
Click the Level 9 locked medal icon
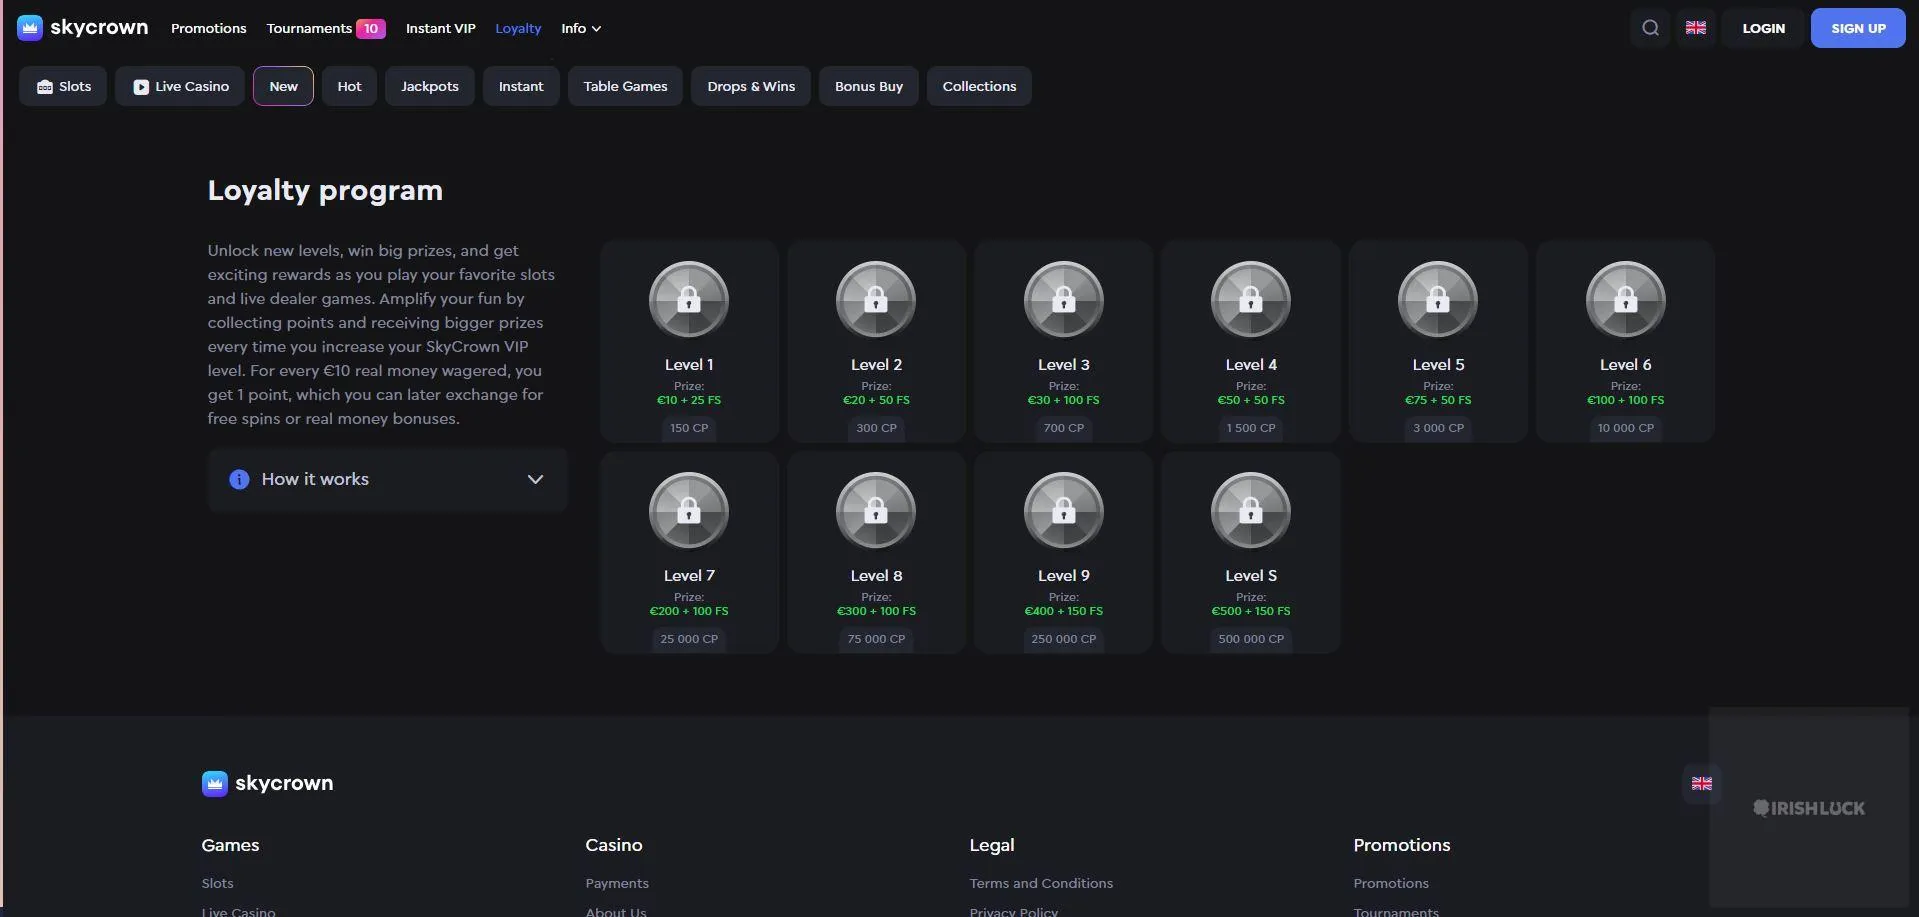[x=1063, y=511]
